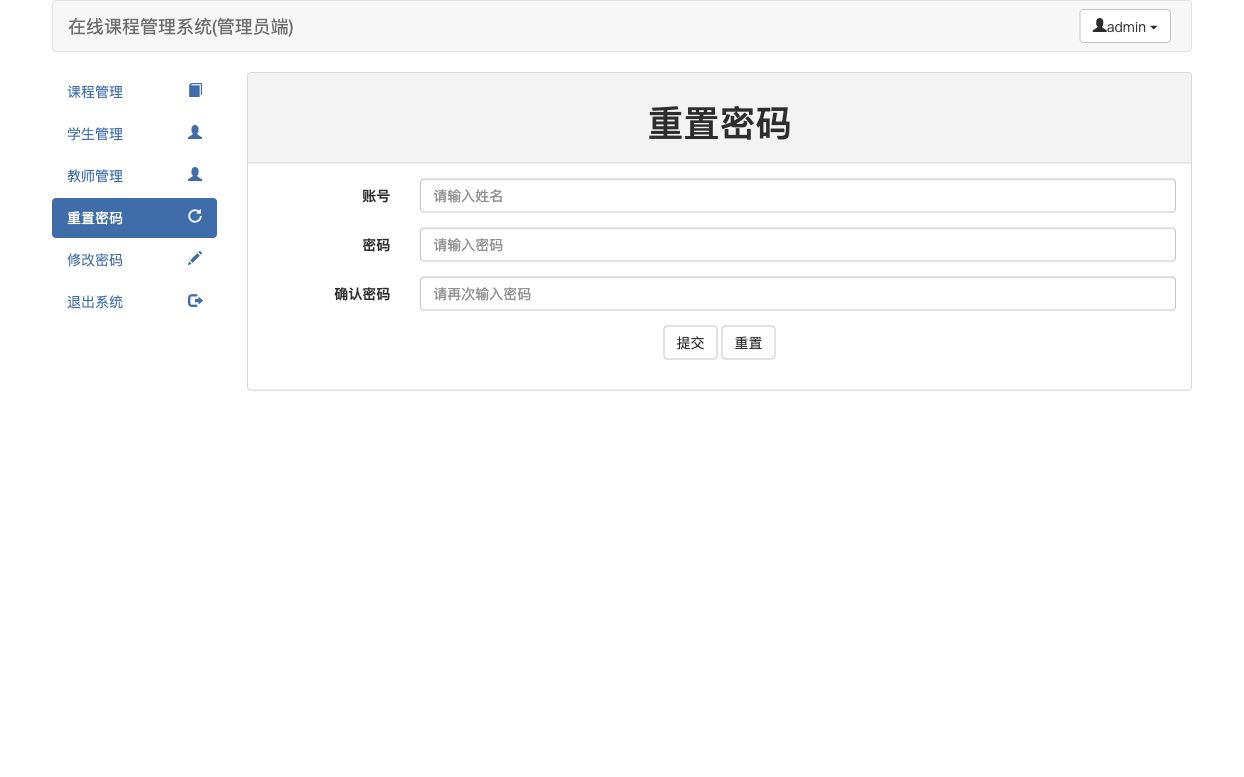Select the 重置密码 sidebar entry
This screenshot has width=1244, height=777.
134,218
